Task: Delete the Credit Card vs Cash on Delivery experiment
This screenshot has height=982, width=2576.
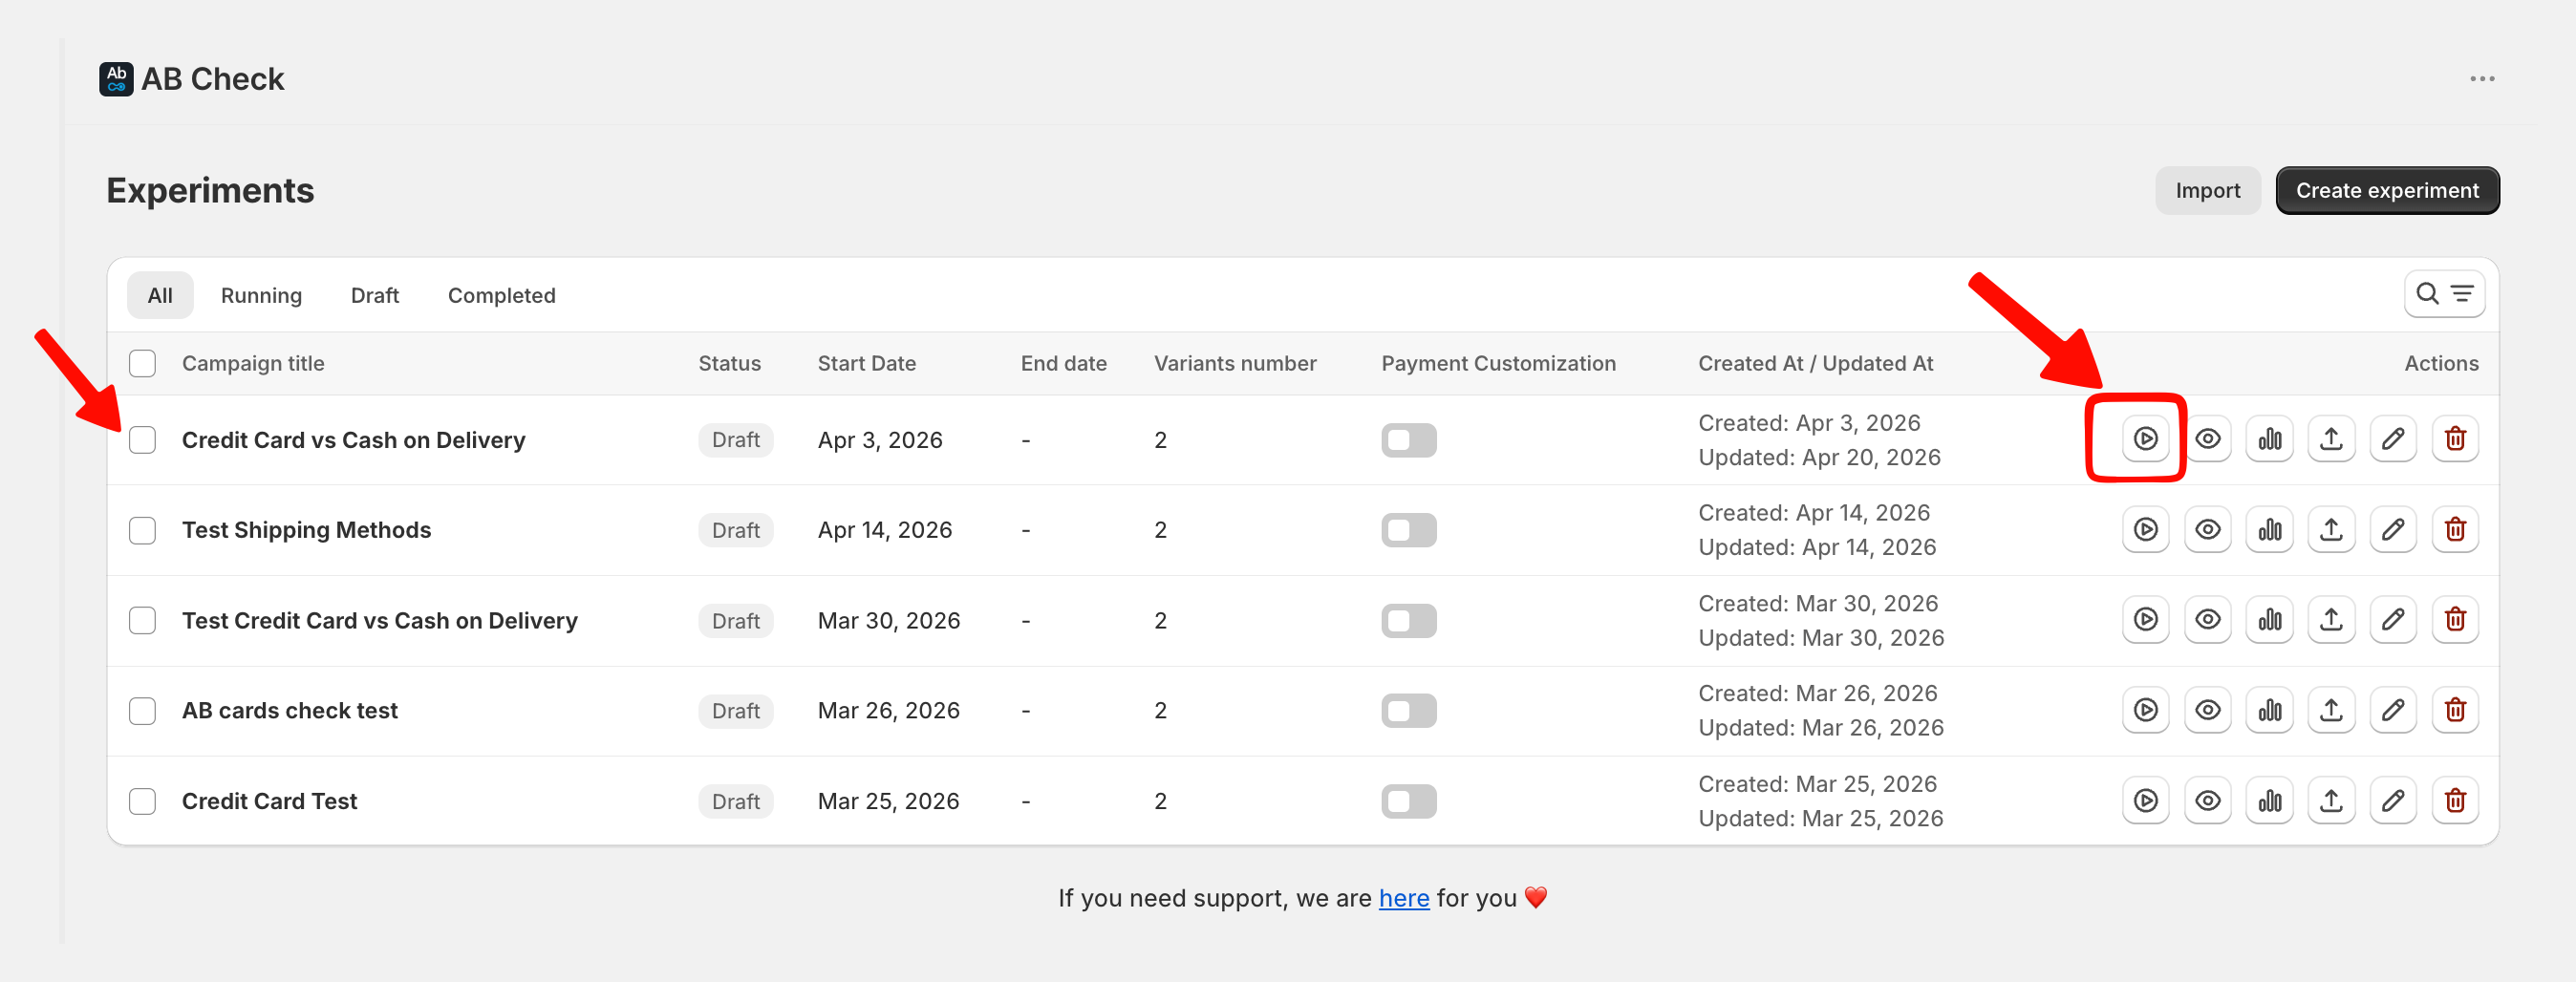Action: tap(2454, 439)
